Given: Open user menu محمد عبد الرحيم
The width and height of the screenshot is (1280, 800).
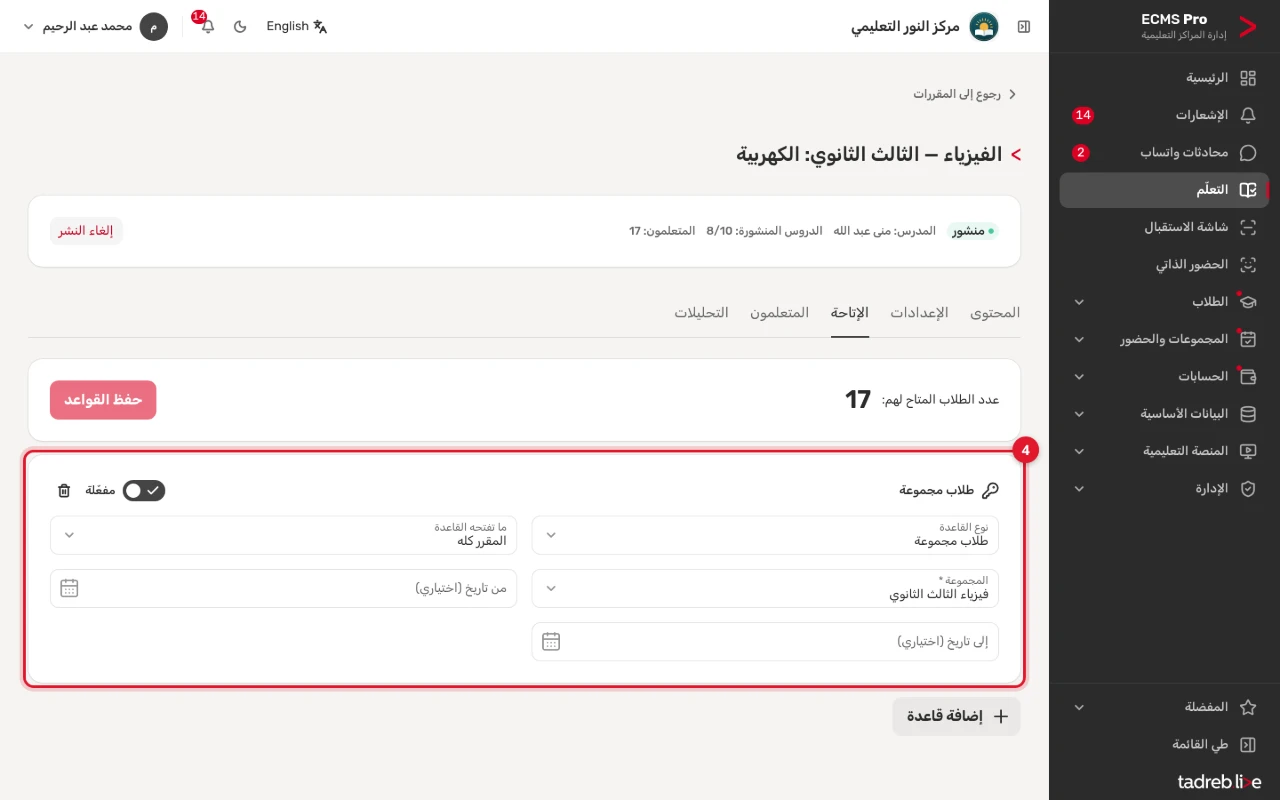Looking at the screenshot, I should point(95,26).
